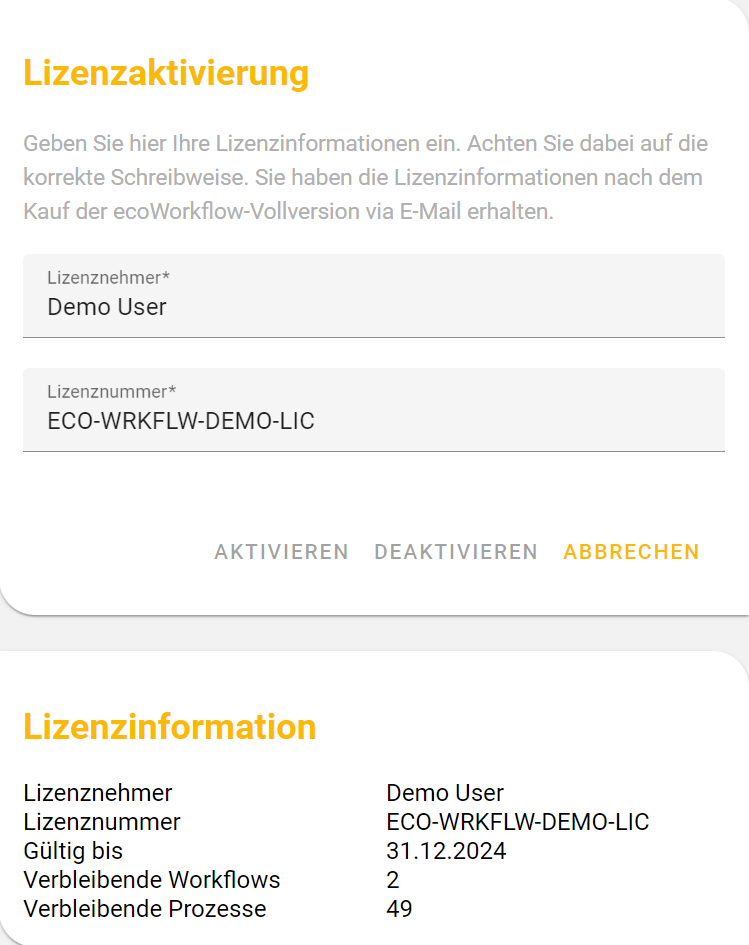Click Lizenznehmer label in Lizenzinformation table

tap(98, 793)
